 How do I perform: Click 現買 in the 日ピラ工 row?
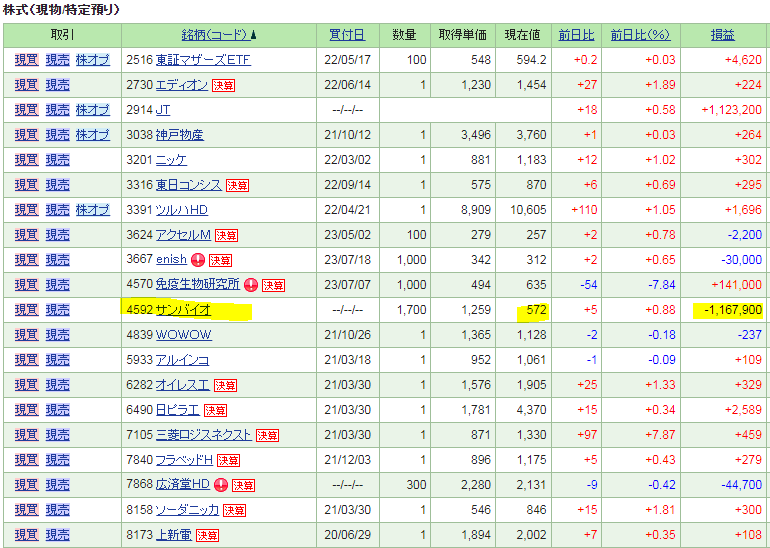pos(27,411)
